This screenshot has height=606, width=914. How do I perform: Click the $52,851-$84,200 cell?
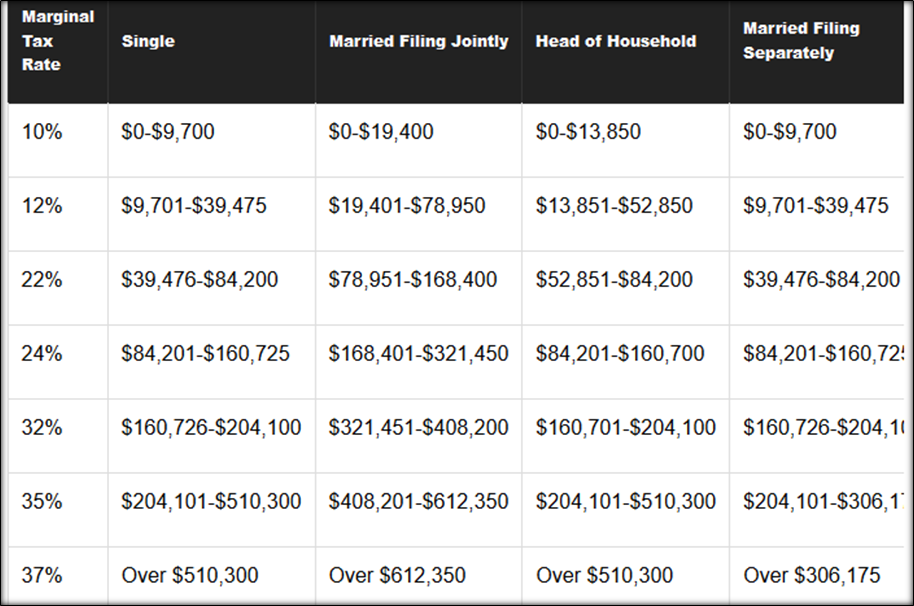tap(614, 280)
